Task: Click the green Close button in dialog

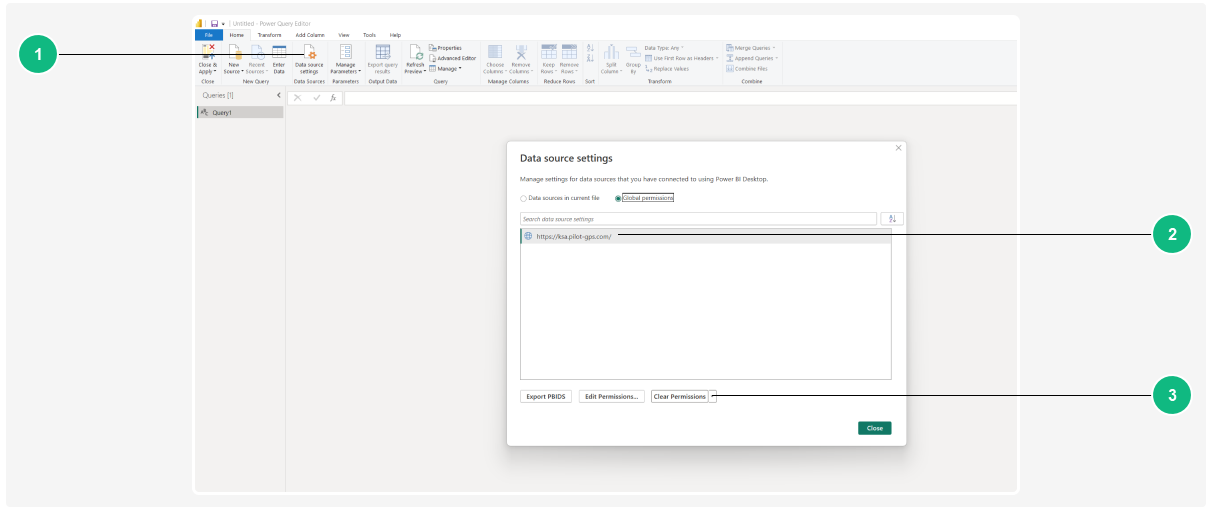Action: pos(874,428)
